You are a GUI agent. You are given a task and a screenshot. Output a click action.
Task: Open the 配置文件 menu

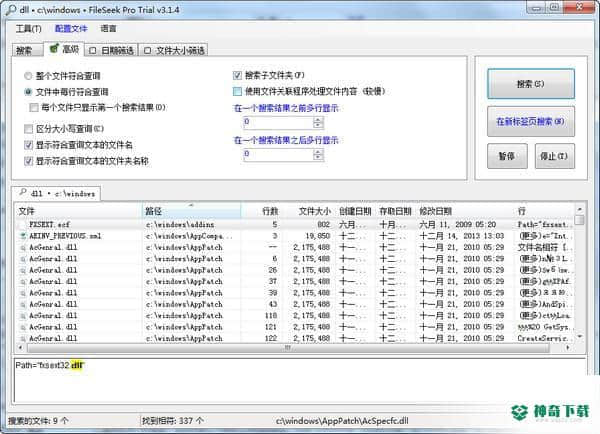(x=71, y=29)
